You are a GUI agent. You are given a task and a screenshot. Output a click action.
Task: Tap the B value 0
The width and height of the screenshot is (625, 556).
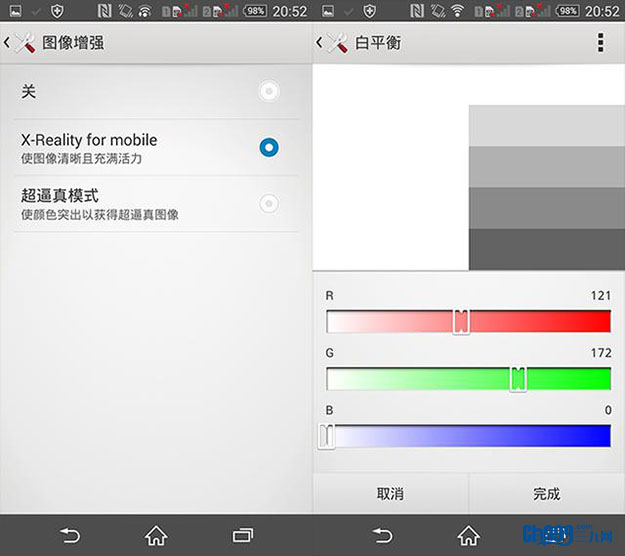[x=608, y=410]
